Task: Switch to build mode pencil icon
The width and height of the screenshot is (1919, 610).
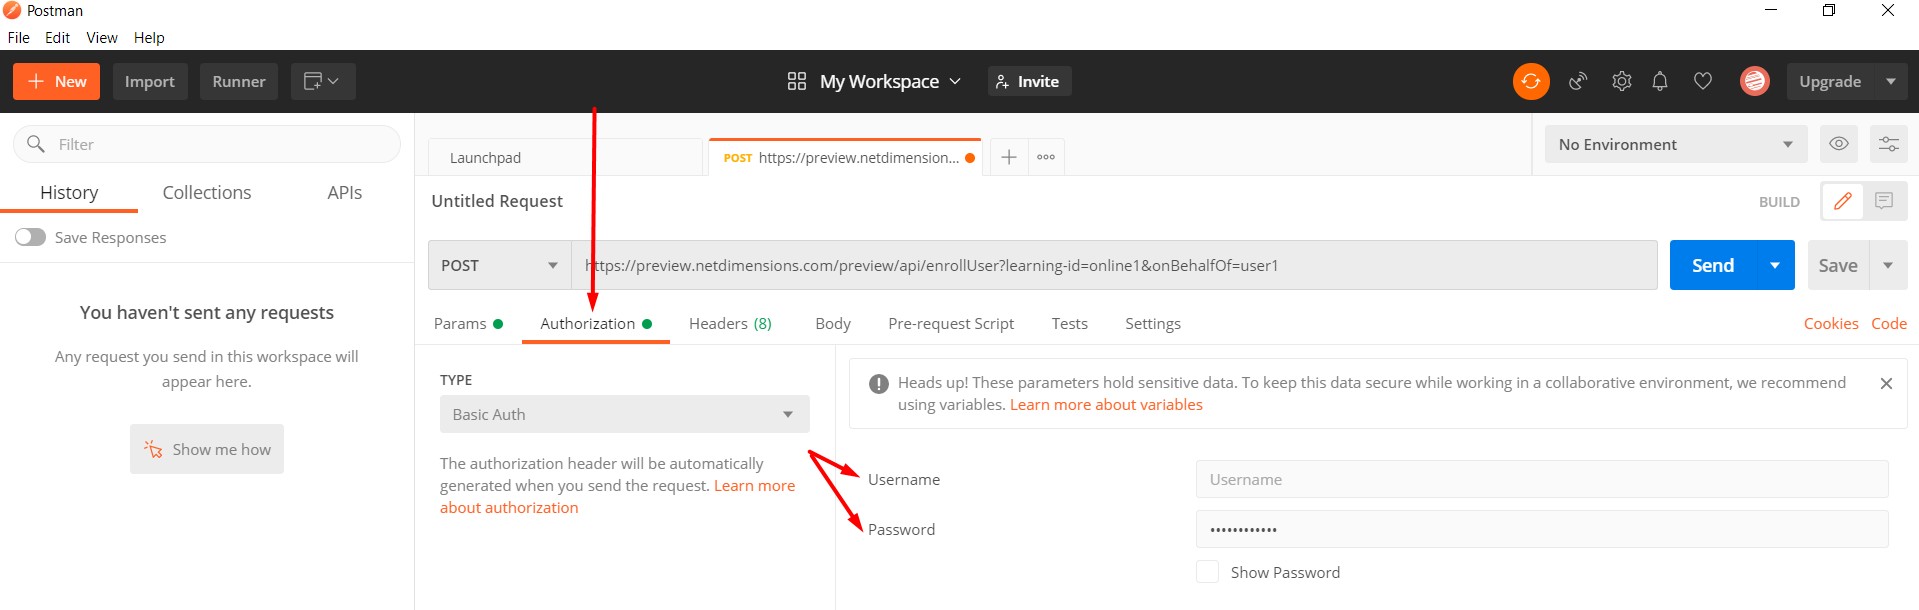Action: [x=1842, y=201]
